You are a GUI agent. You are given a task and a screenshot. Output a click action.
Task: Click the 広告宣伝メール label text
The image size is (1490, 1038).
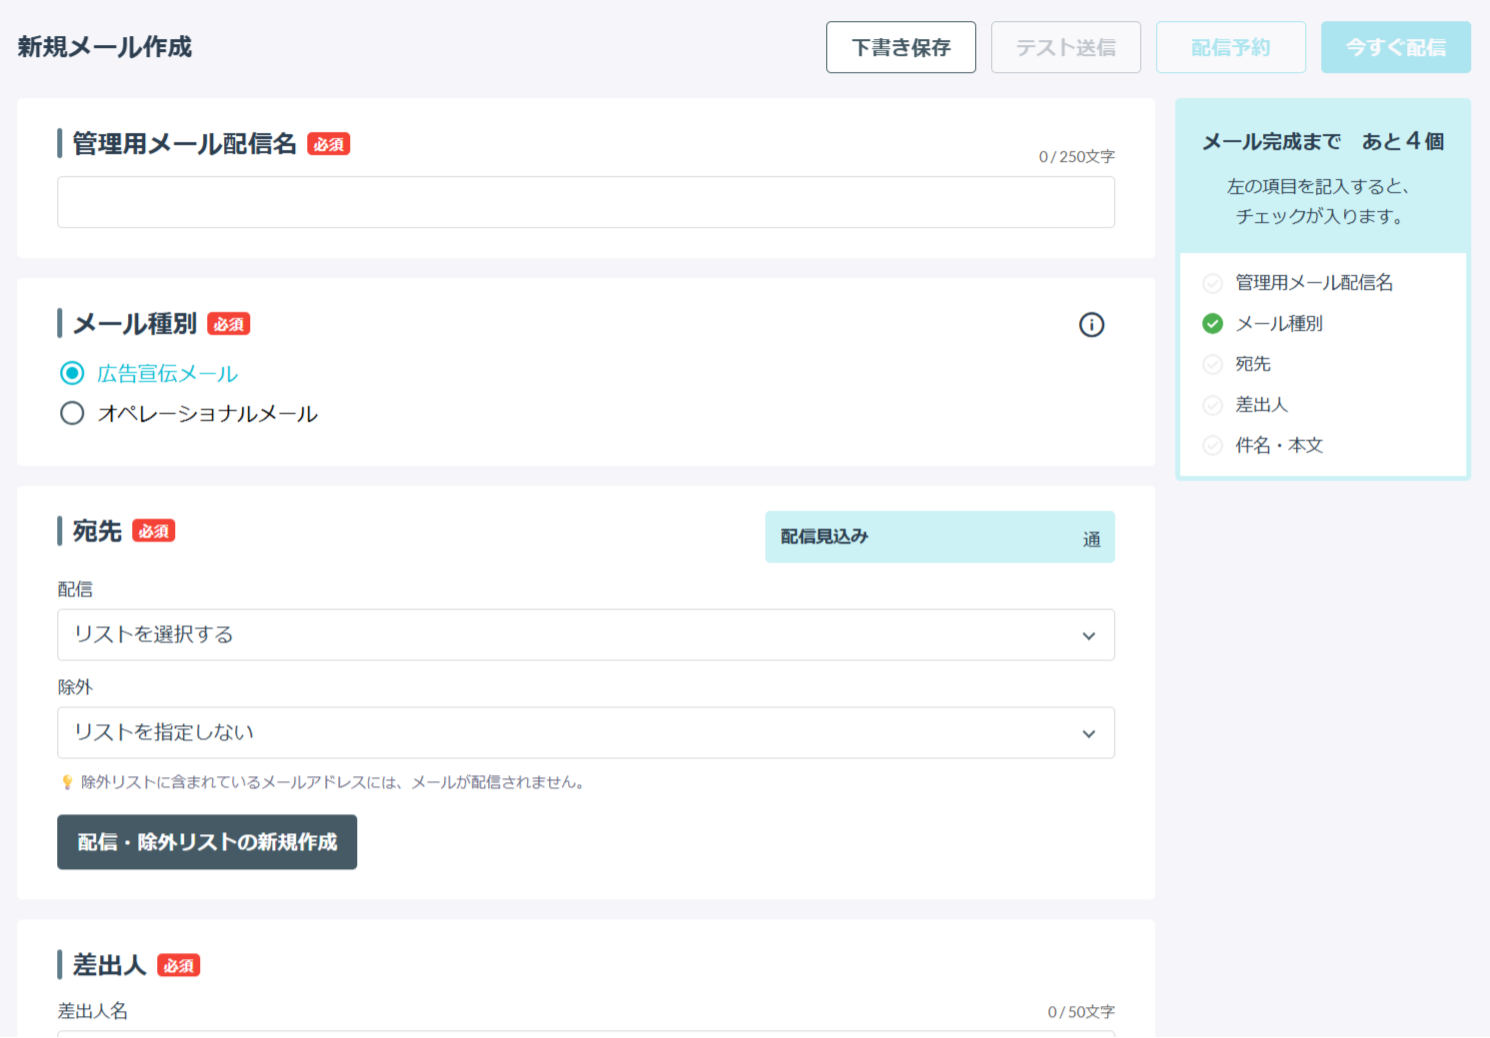167,374
